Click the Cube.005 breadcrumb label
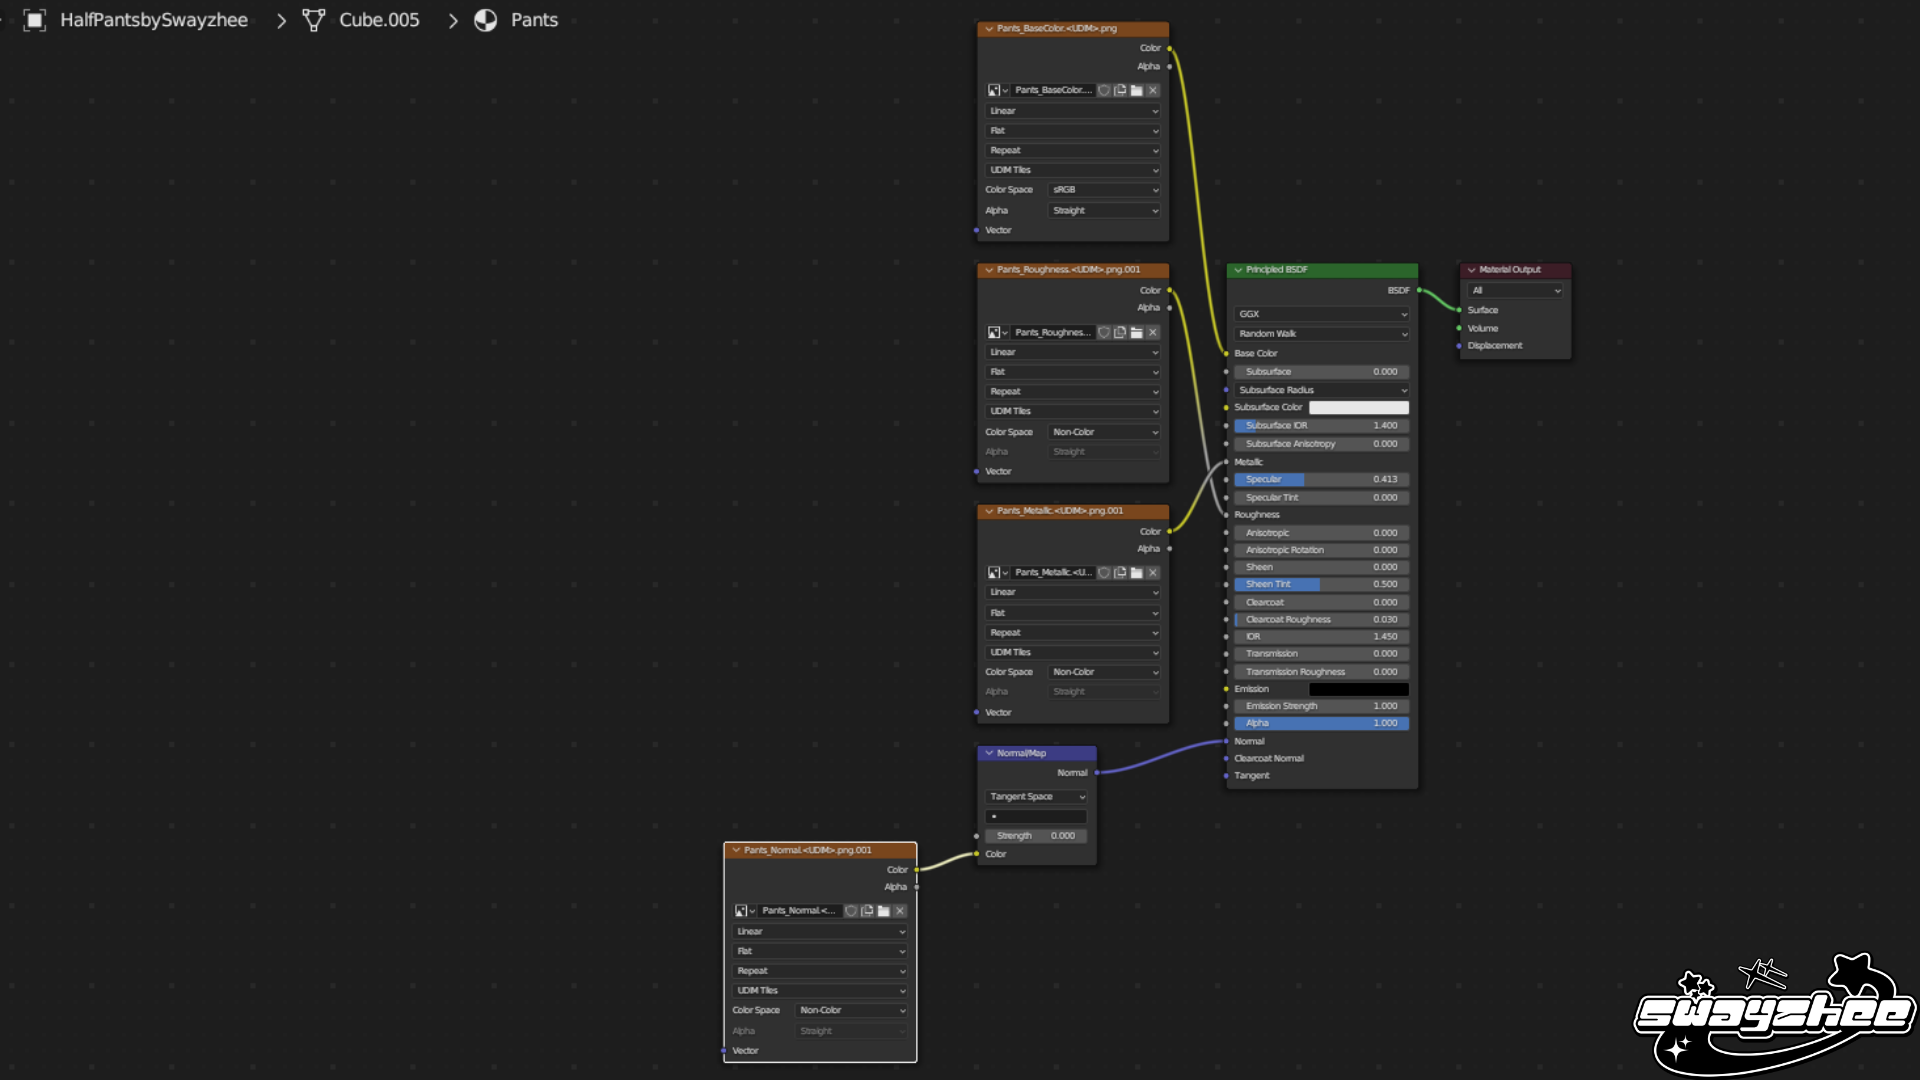The image size is (1920, 1080). pos(379,20)
